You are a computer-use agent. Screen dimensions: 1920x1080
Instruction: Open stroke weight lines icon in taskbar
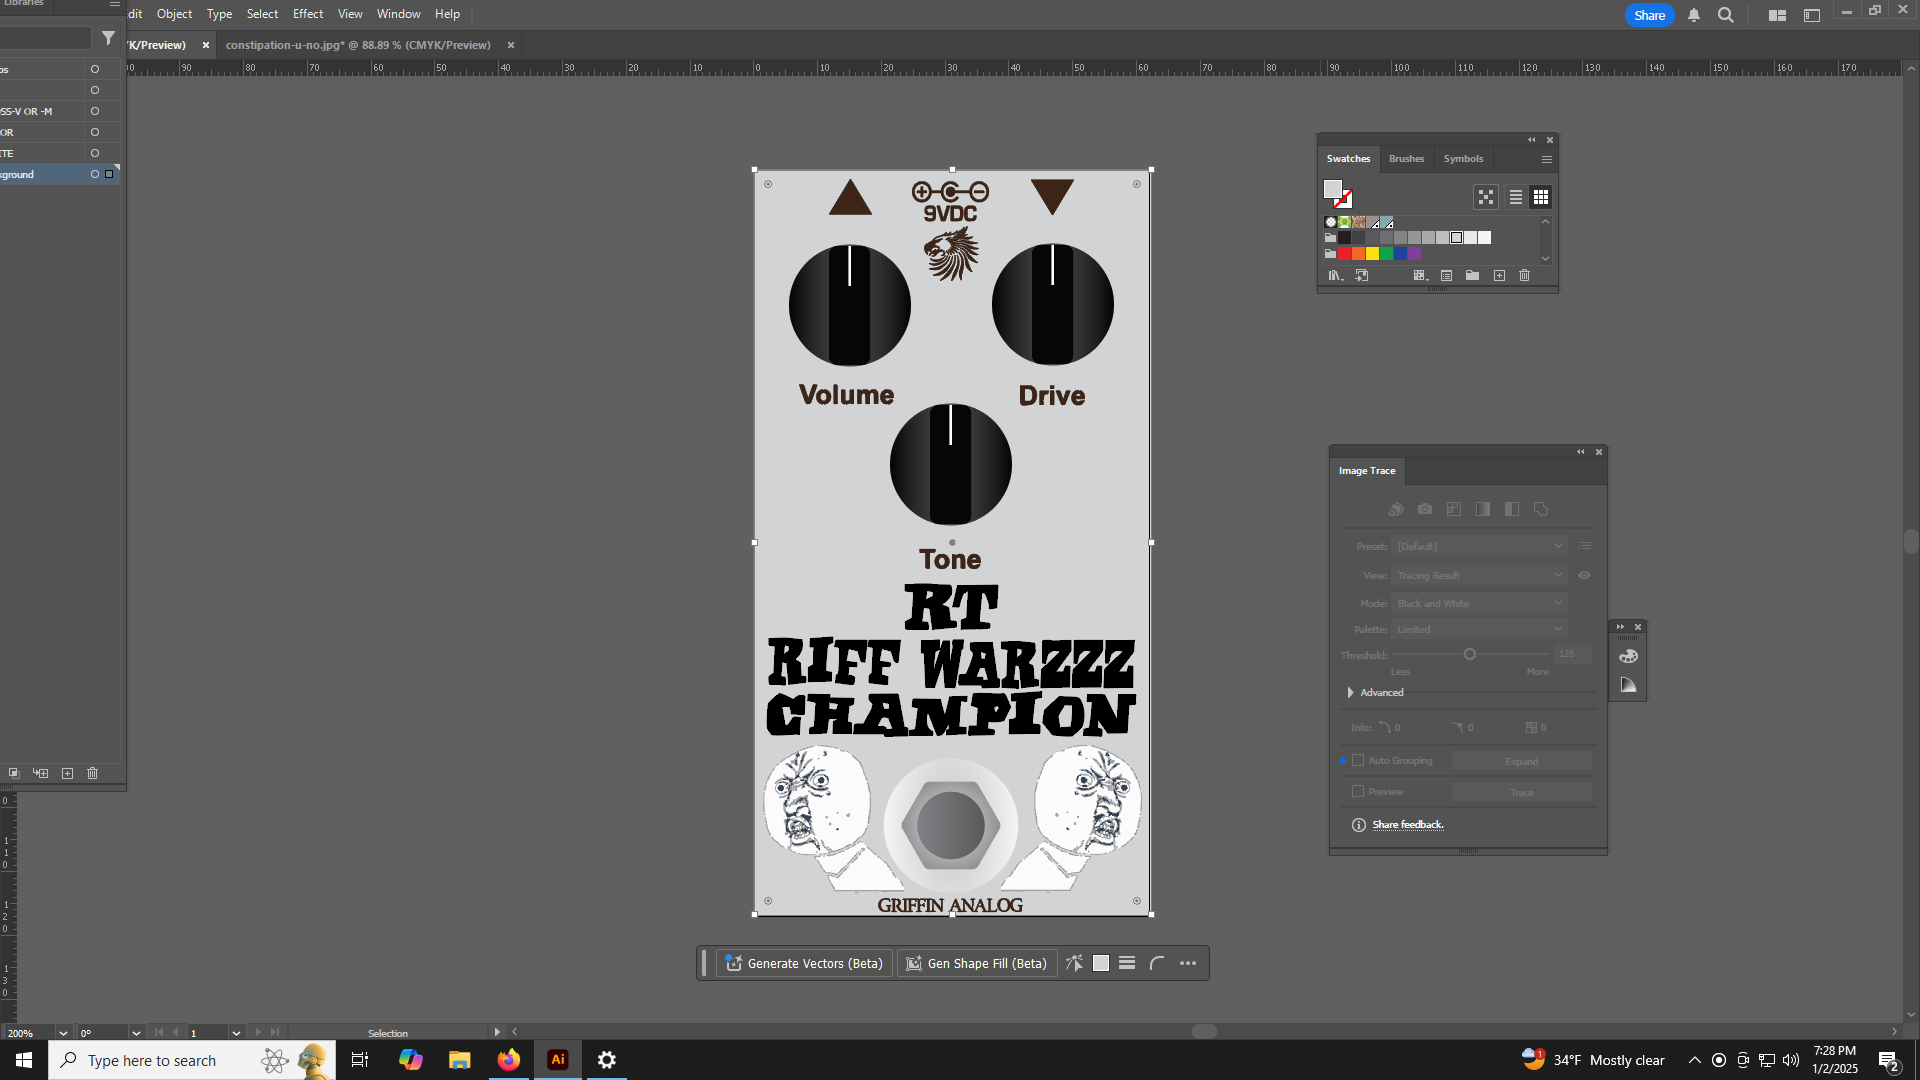[x=1127, y=964]
